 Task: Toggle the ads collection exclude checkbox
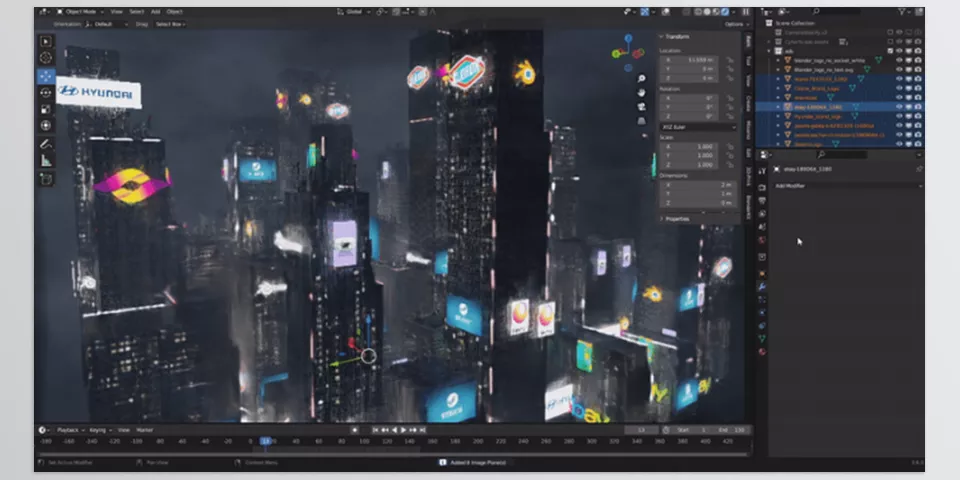pos(890,51)
